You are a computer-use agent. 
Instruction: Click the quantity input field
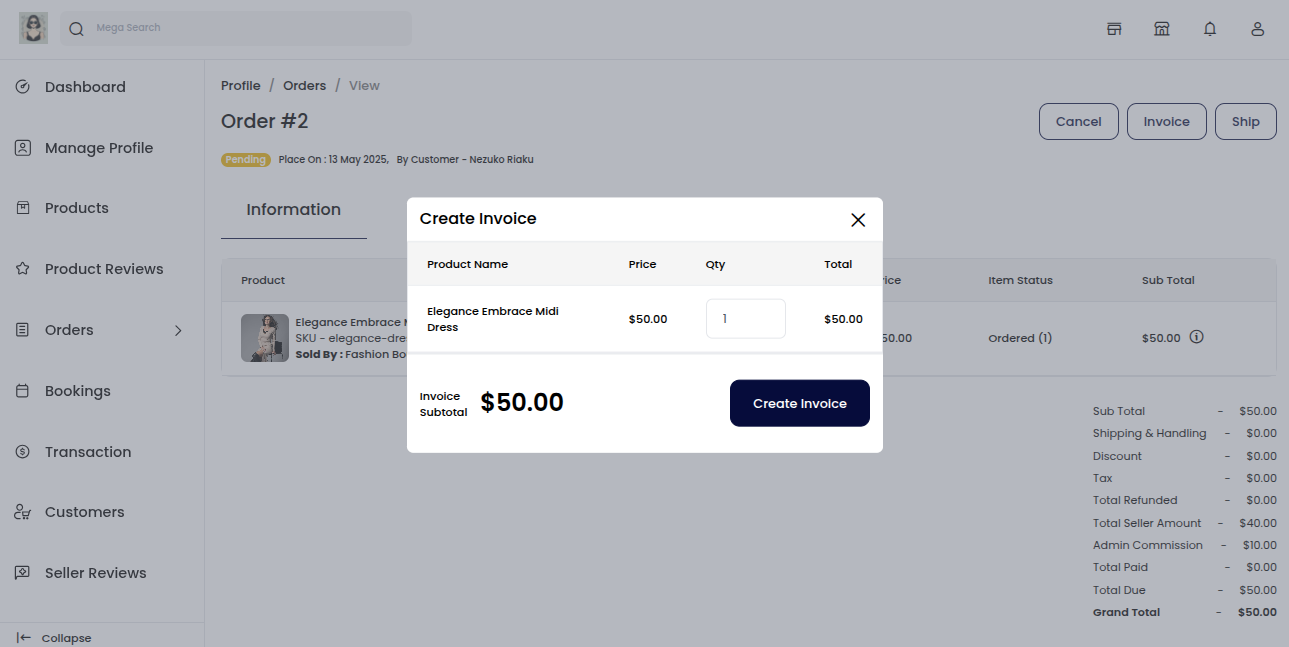click(x=745, y=318)
